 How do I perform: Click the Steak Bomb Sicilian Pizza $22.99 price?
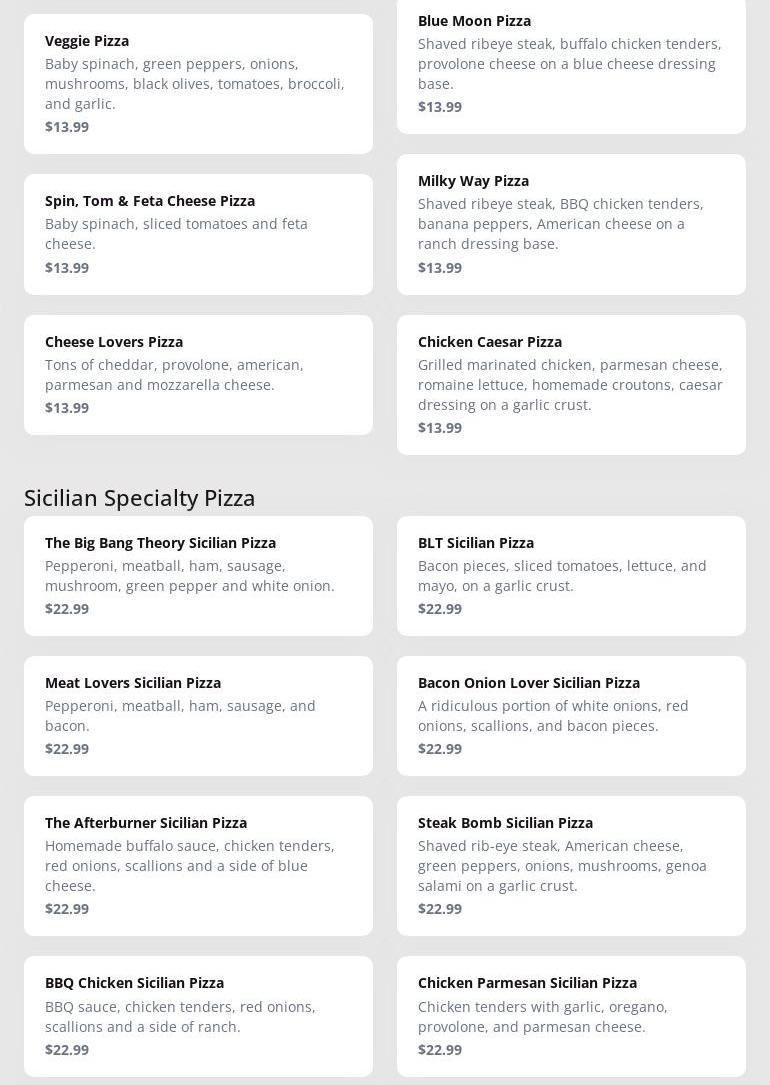(440, 909)
